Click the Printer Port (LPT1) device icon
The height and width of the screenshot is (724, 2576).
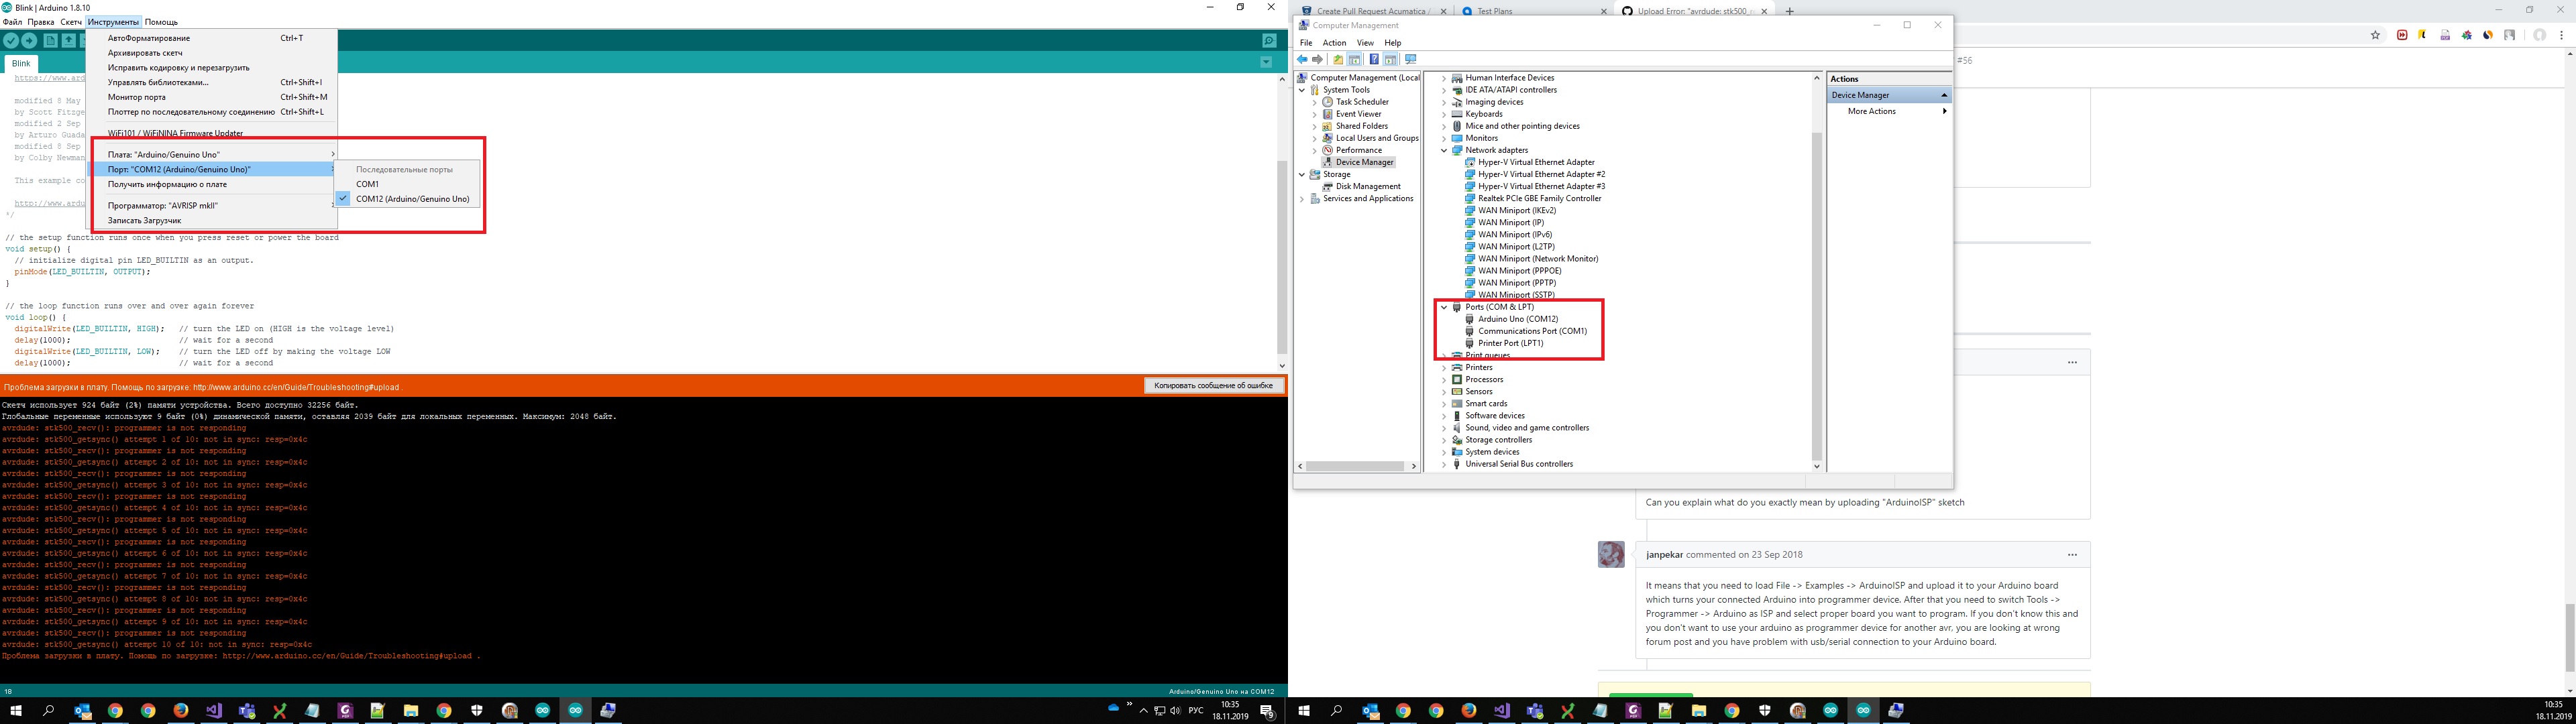(1470, 343)
